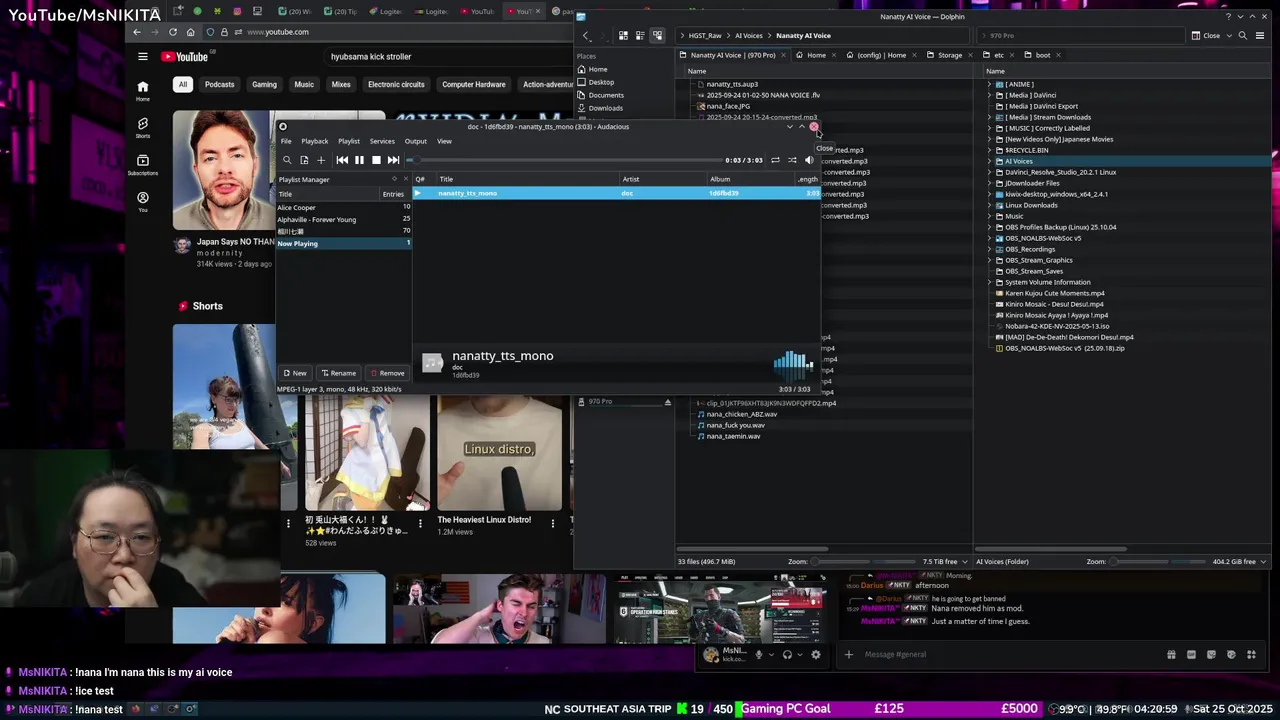Skip to next track in Audacious
Image resolution: width=1280 pixels, height=720 pixels.
(x=393, y=160)
